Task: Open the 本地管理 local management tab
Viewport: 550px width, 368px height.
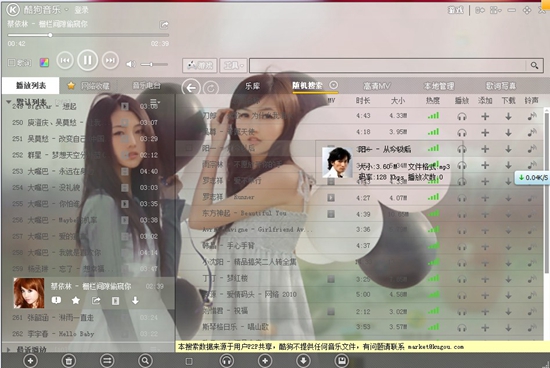Action: pyautogui.click(x=439, y=86)
